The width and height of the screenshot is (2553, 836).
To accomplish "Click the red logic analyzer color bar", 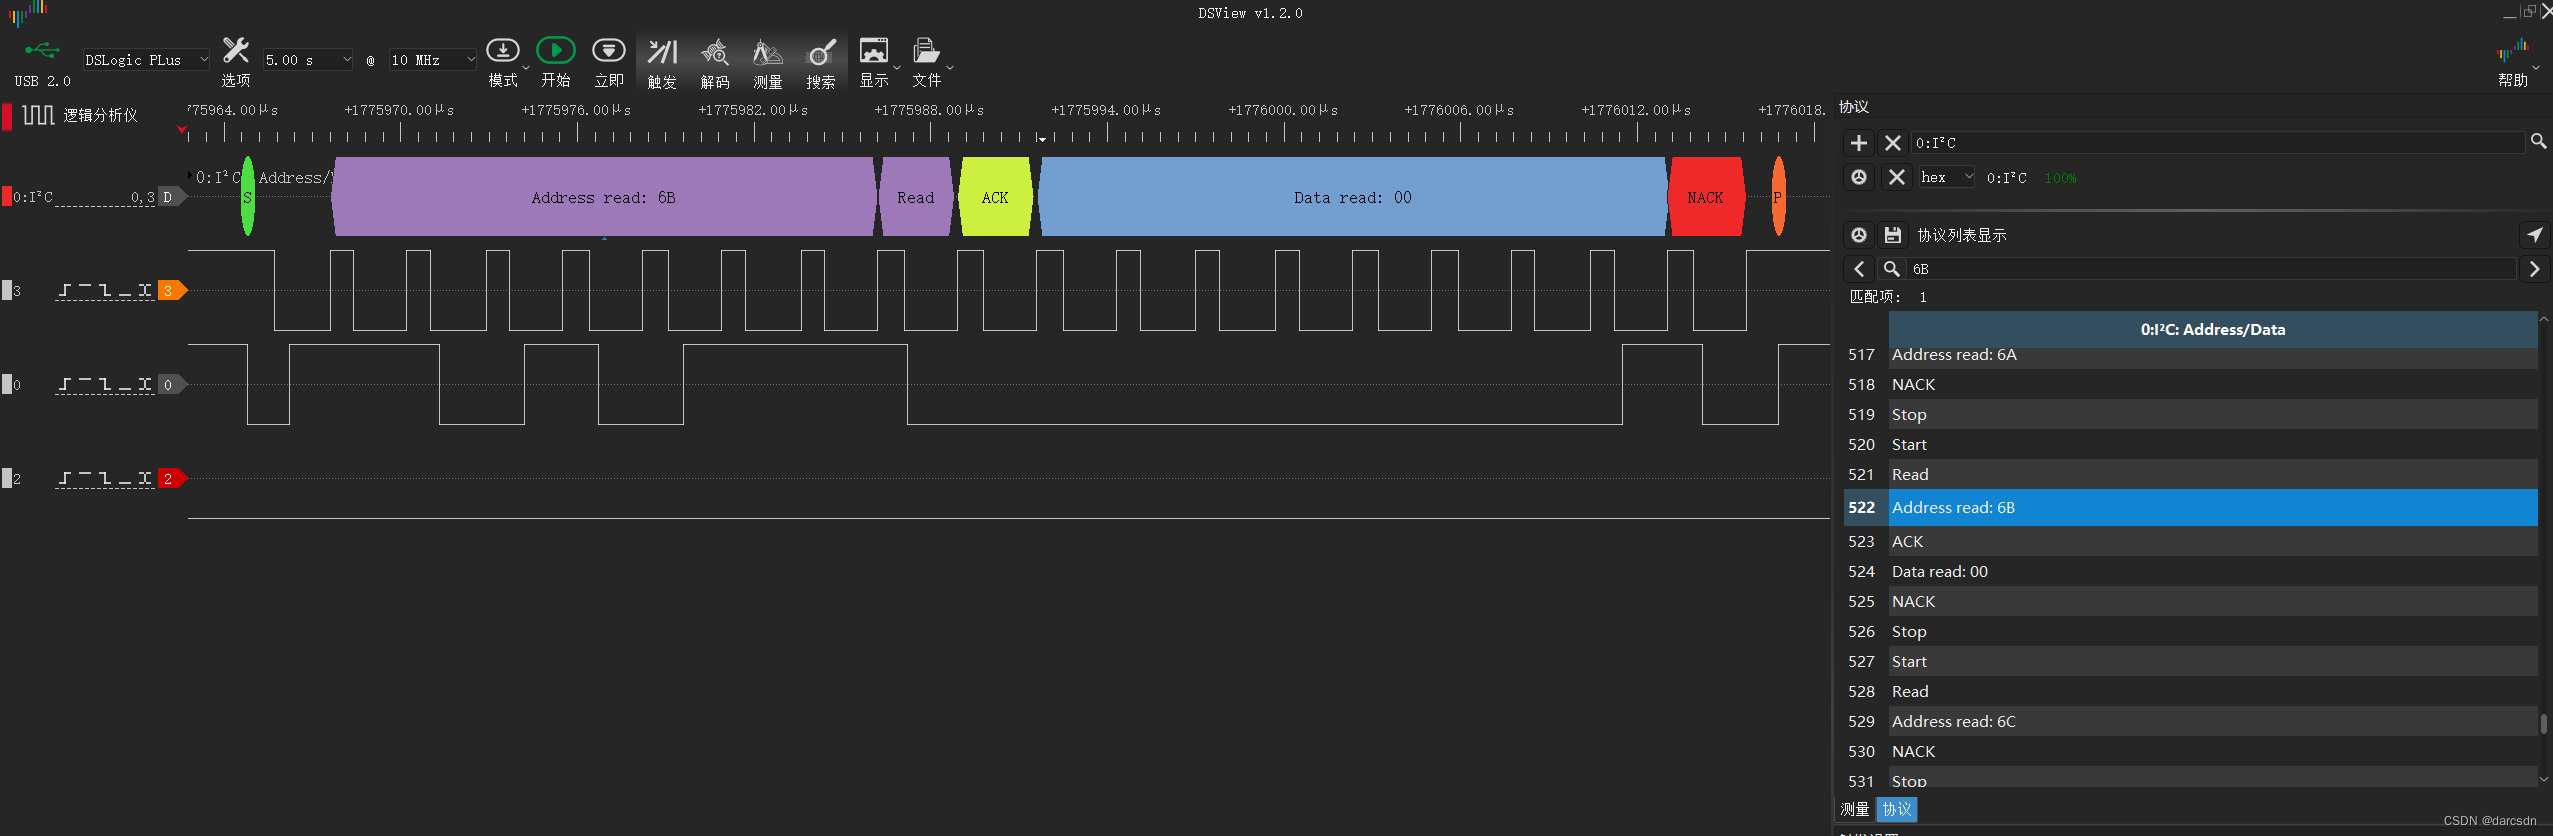I will pyautogui.click(x=7, y=116).
